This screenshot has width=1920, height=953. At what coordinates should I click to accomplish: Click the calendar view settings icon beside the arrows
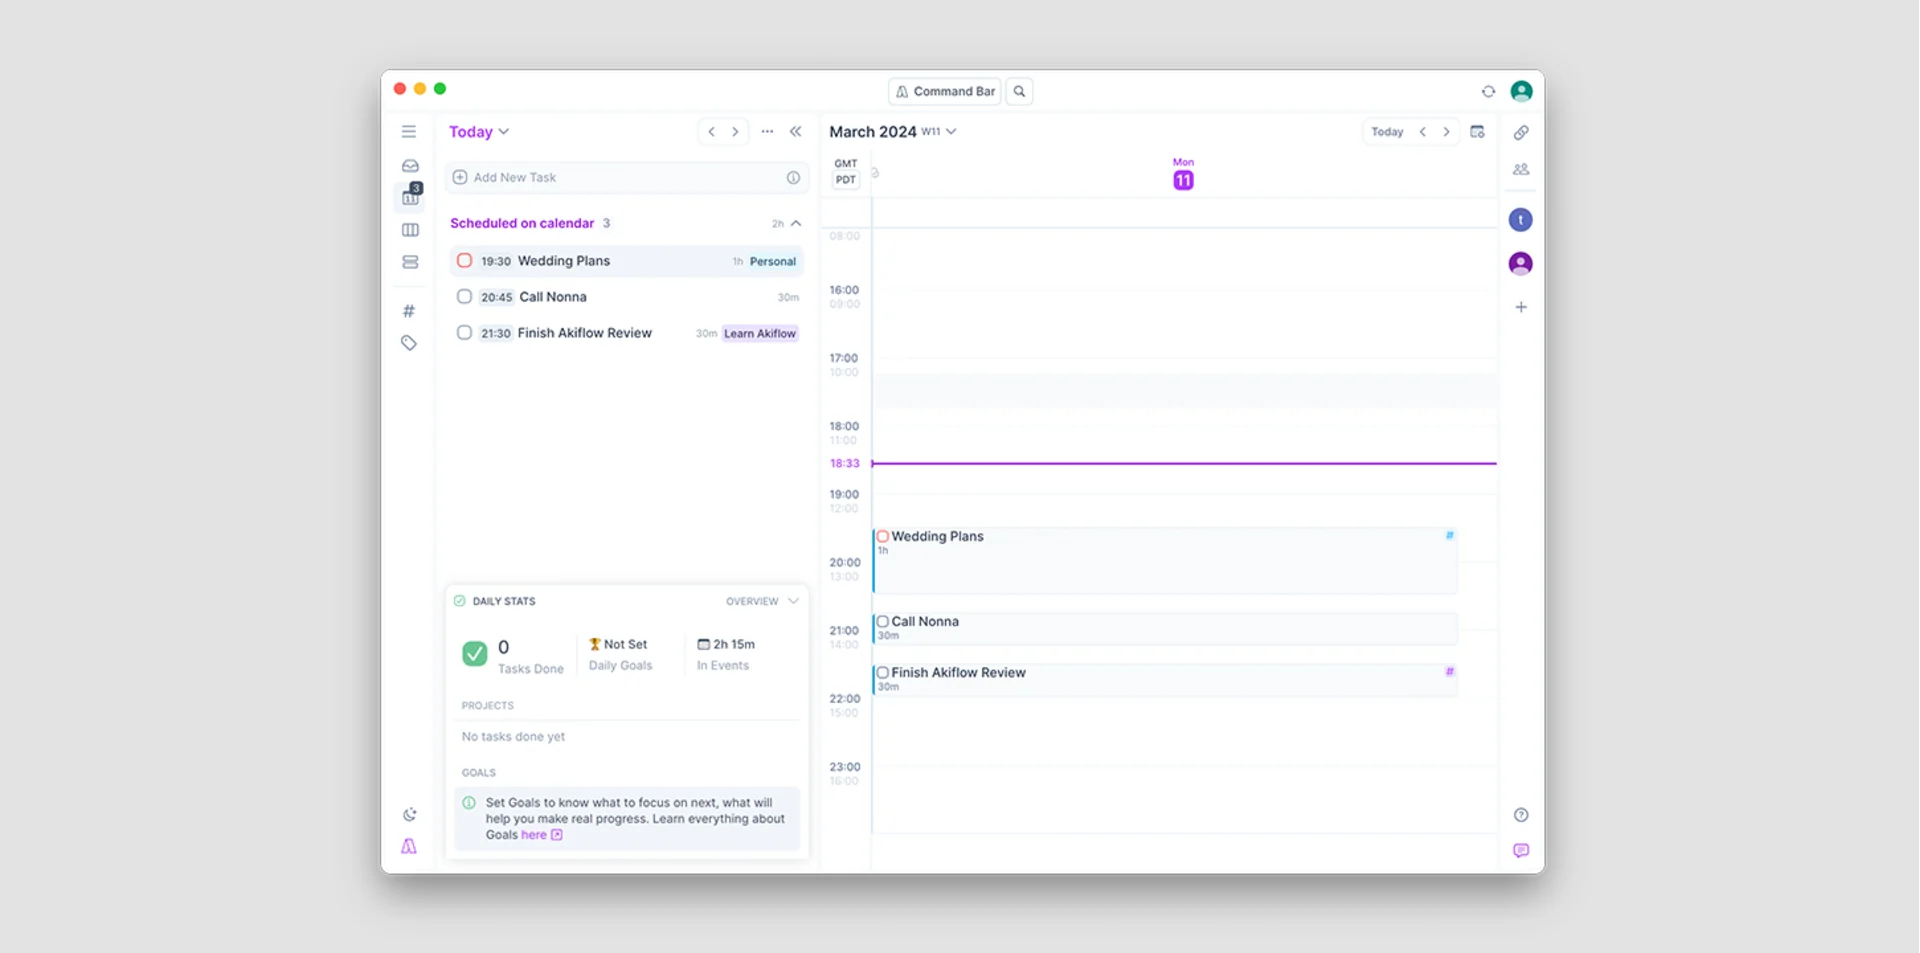tap(1477, 131)
